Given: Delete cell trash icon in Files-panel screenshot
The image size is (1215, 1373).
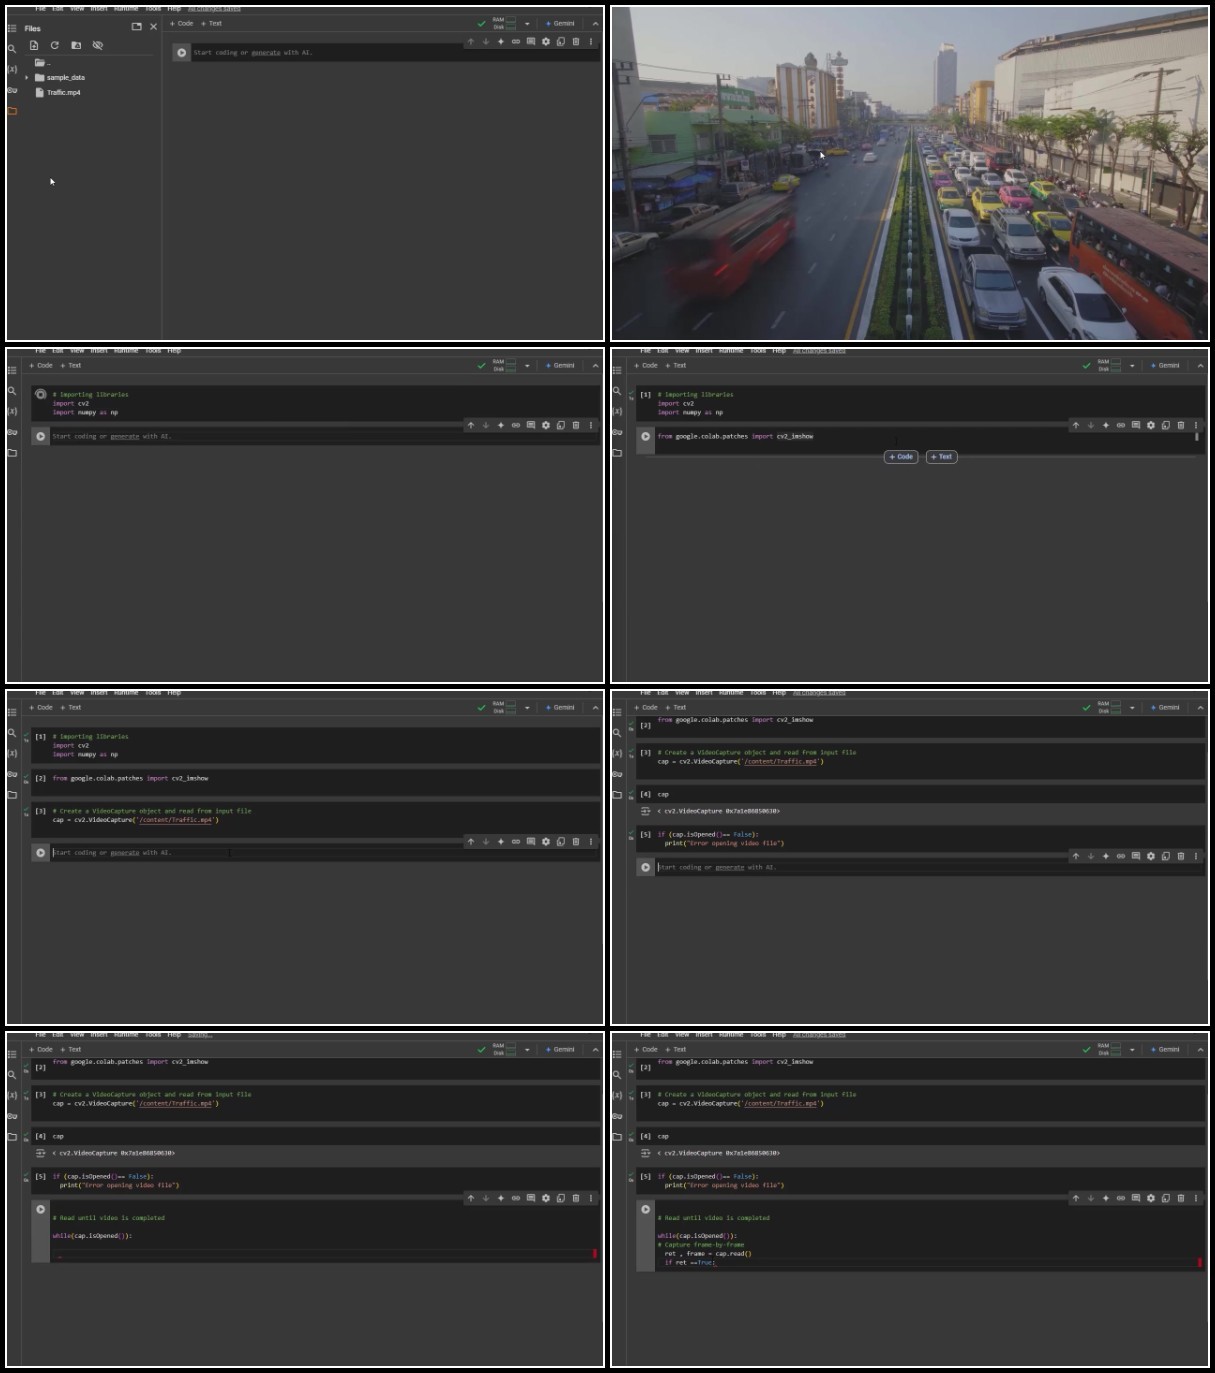Looking at the screenshot, I should click(576, 41).
